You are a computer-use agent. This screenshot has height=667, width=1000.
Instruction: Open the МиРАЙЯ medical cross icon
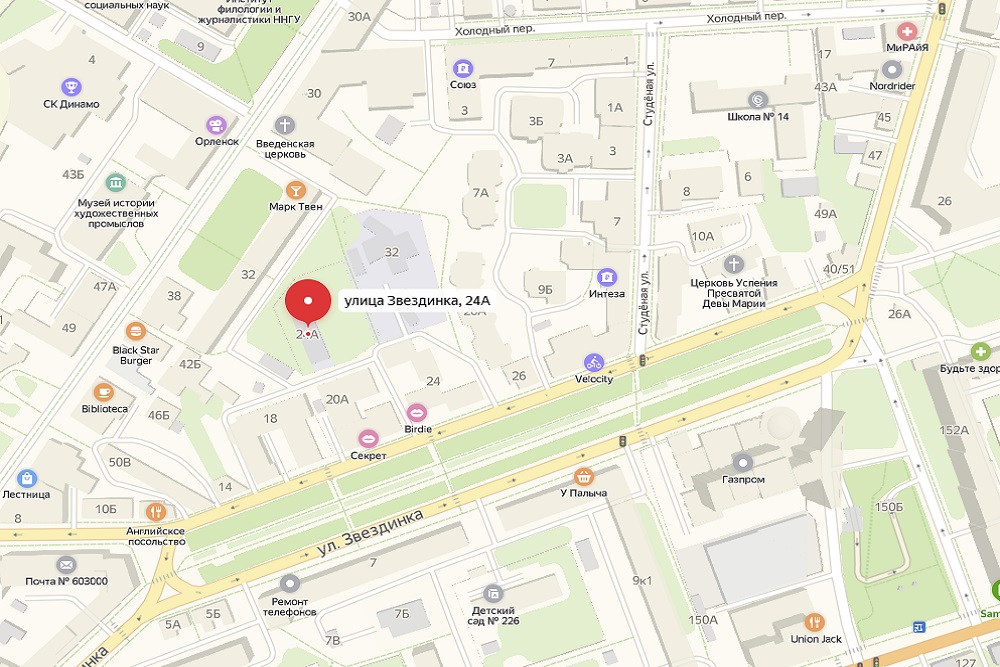906,31
